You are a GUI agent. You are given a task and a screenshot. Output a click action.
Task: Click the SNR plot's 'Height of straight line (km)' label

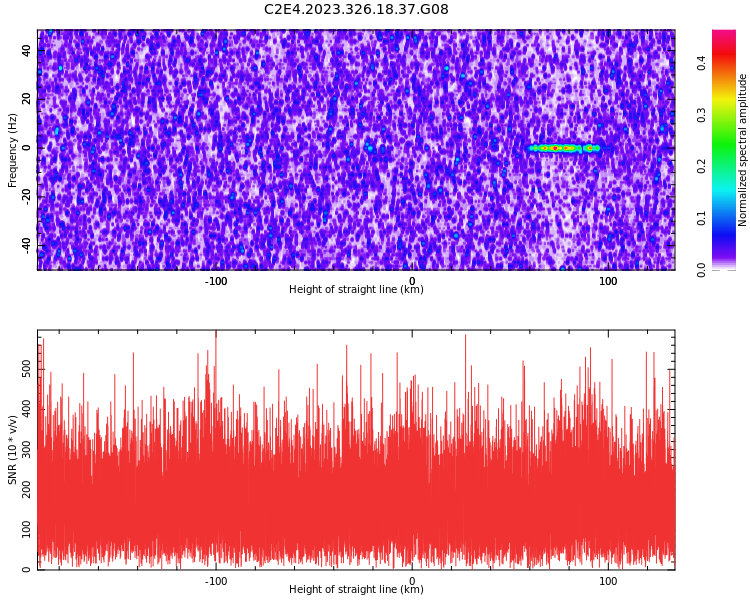(356, 589)
